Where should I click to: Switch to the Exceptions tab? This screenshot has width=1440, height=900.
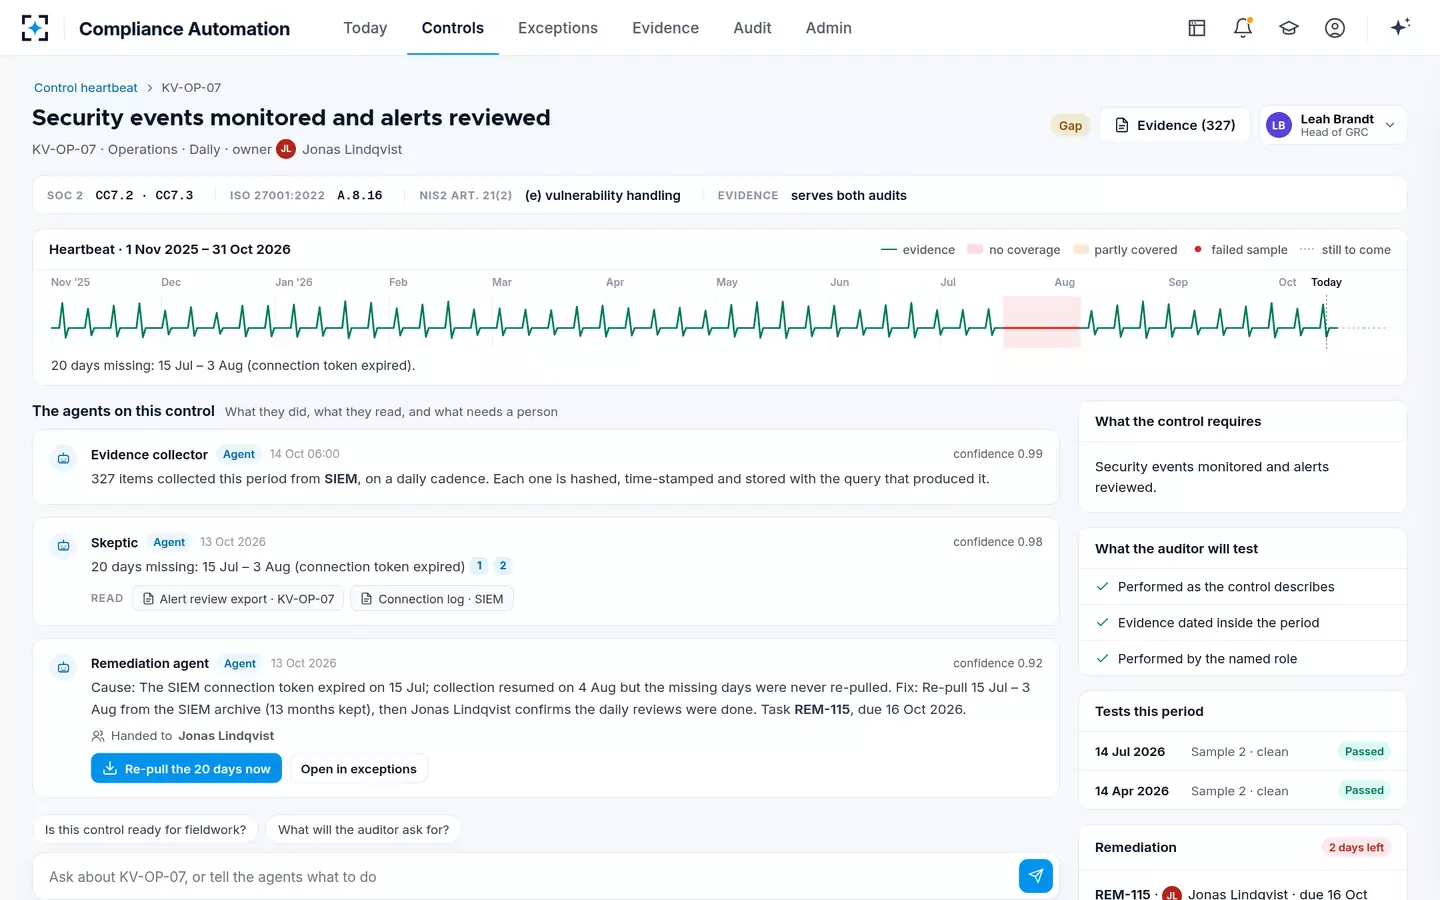[x=558, y=28]
